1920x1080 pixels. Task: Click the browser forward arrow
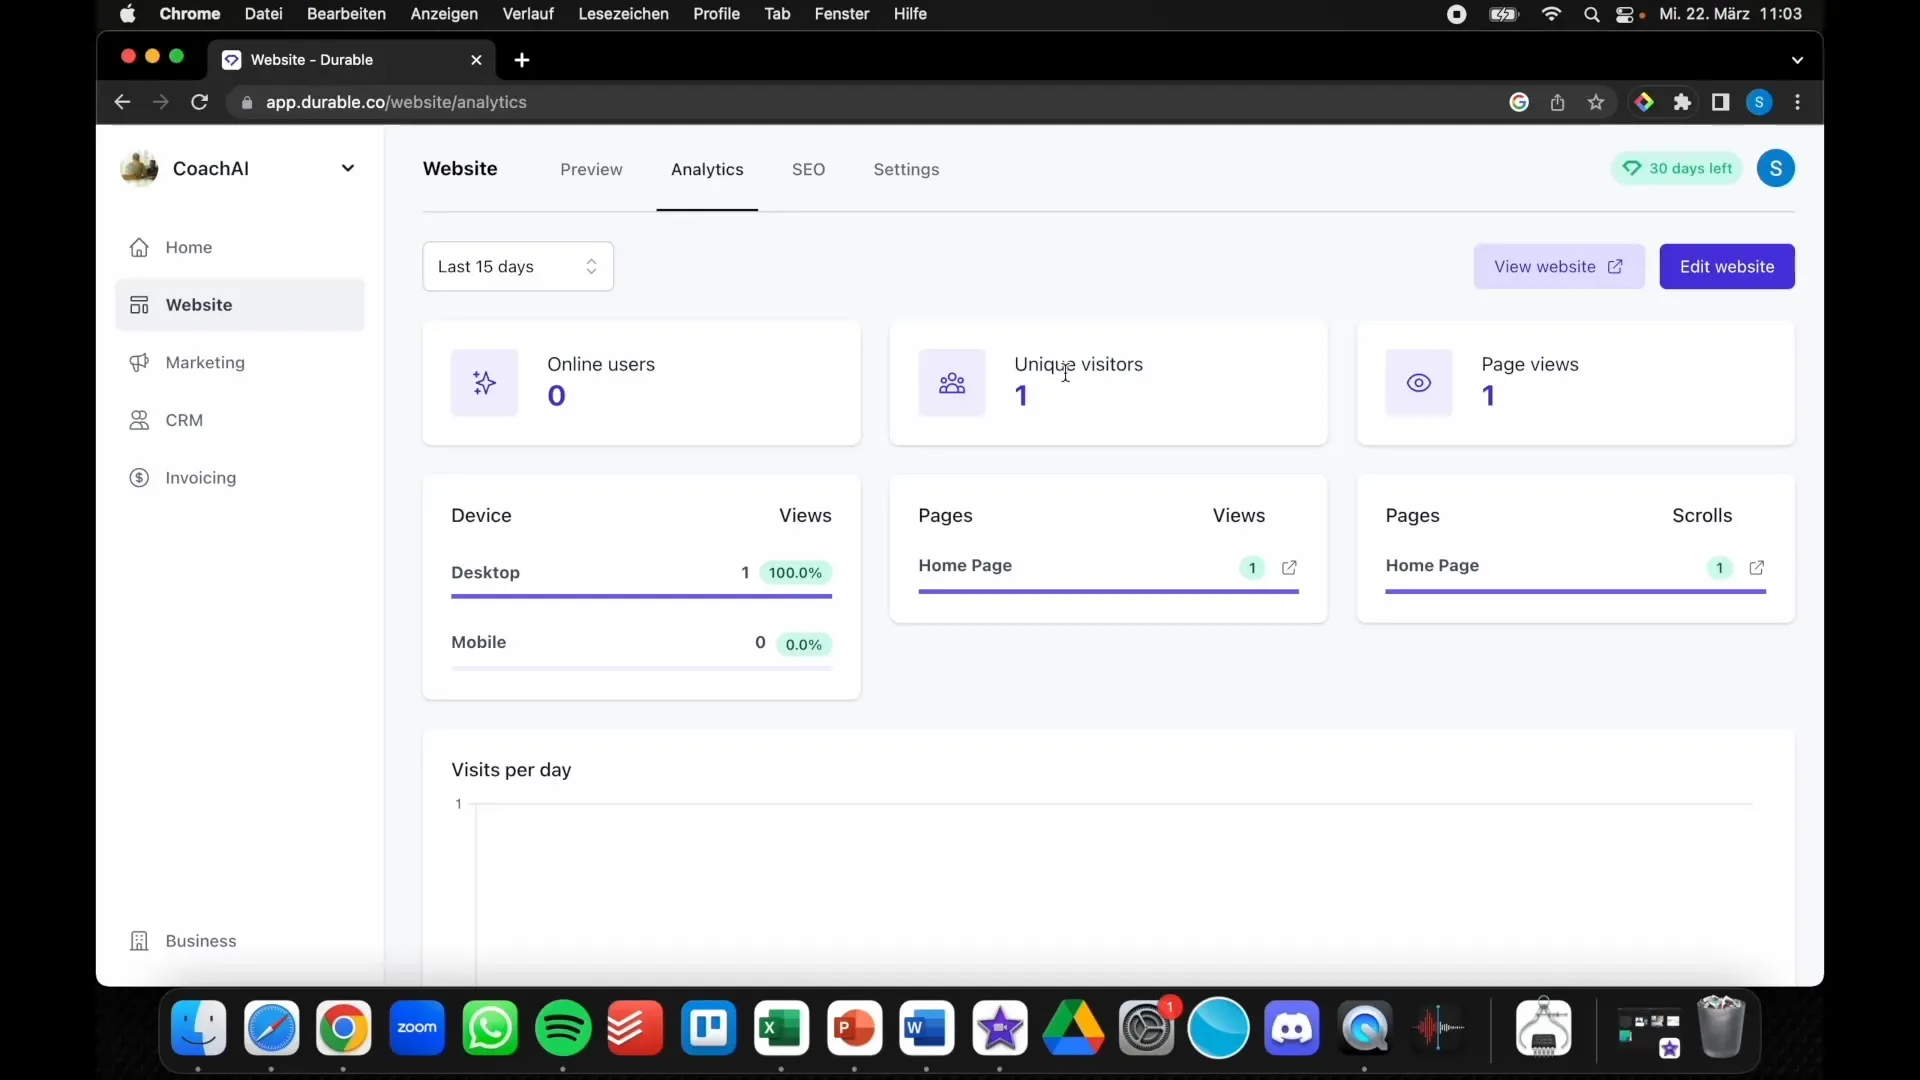161,102
